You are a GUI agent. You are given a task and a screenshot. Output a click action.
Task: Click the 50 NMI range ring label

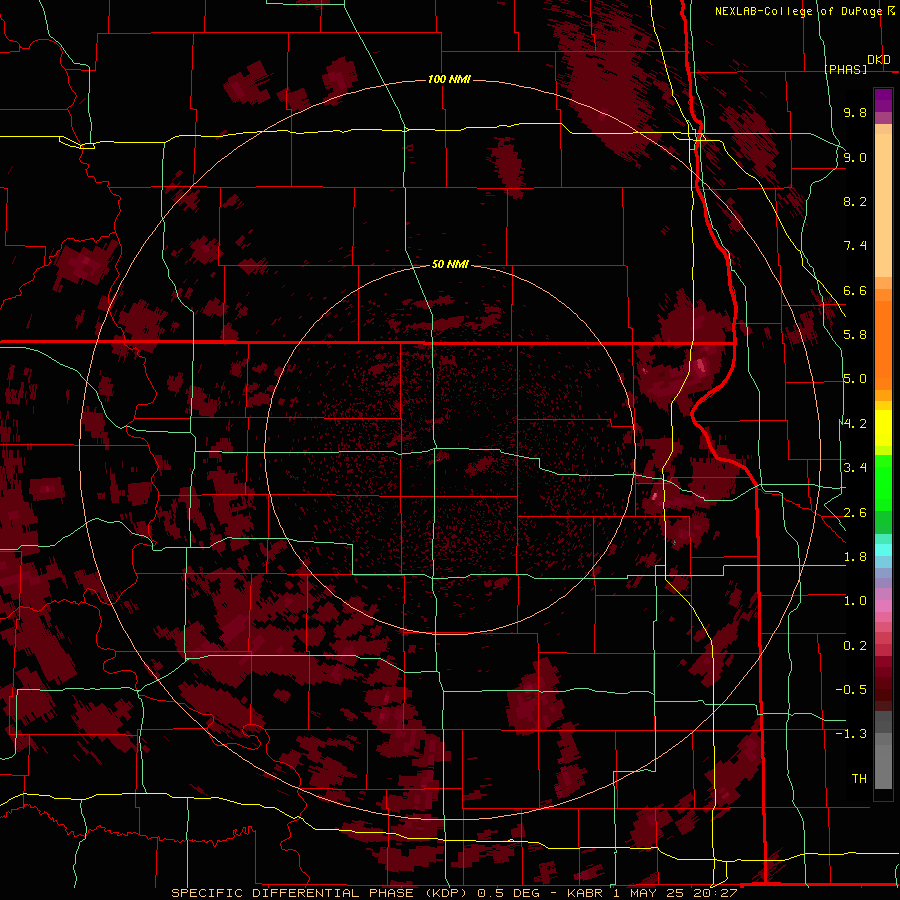click(x=450, y=264)
